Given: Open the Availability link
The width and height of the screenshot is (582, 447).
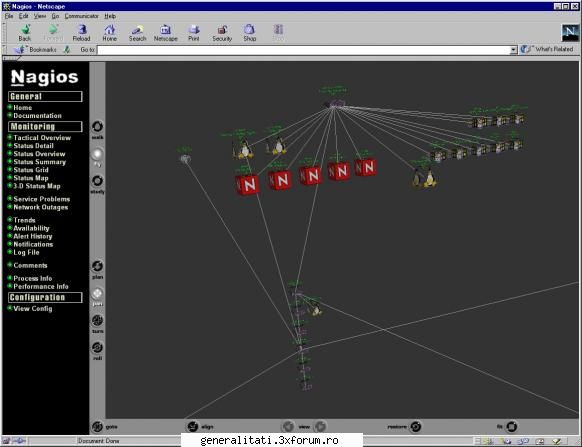Looking at the screenshot, I should 31,229.
